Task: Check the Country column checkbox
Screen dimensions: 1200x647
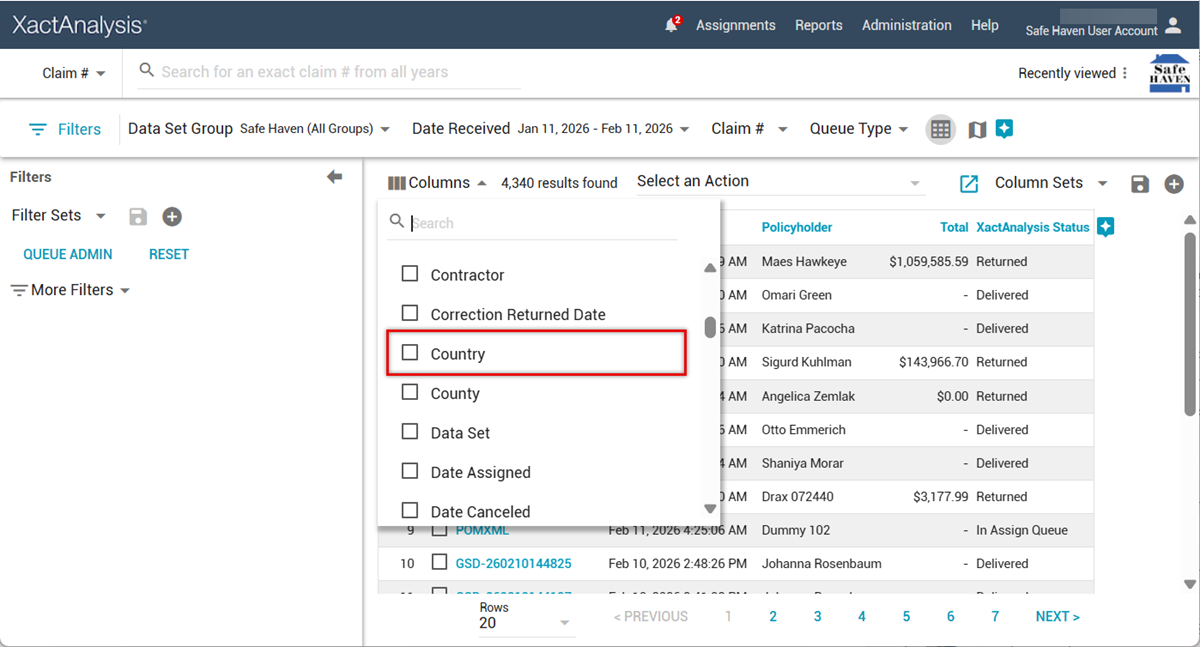Action: (410, 353)
